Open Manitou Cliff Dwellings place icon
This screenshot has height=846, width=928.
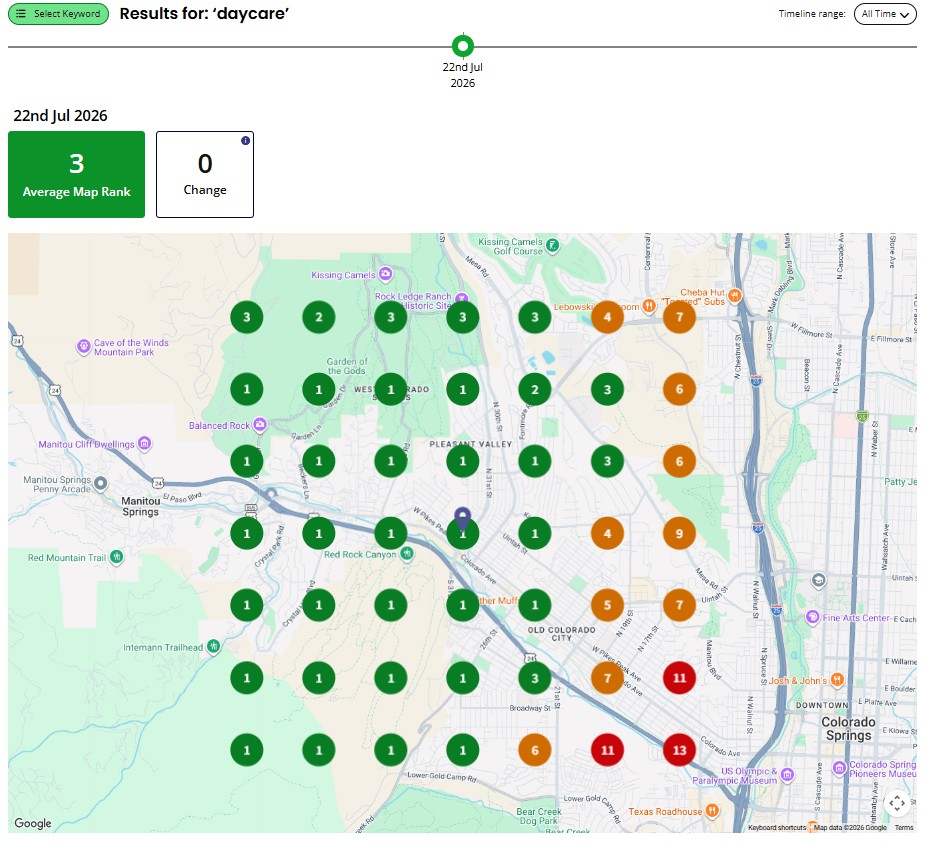(144, 443)
